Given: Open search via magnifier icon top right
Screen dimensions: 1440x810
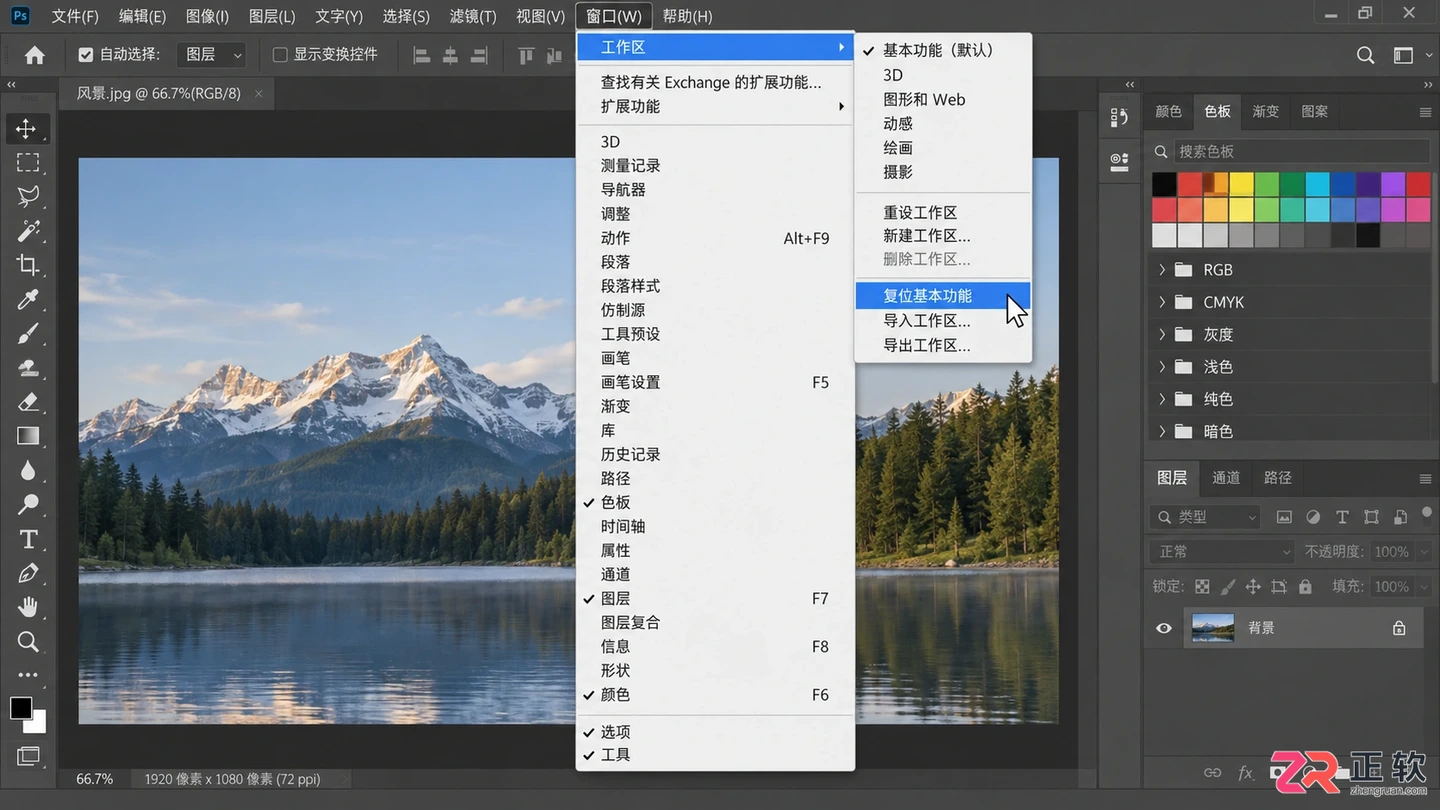Looking at the screenshot, I should (x=1365, y=55).
